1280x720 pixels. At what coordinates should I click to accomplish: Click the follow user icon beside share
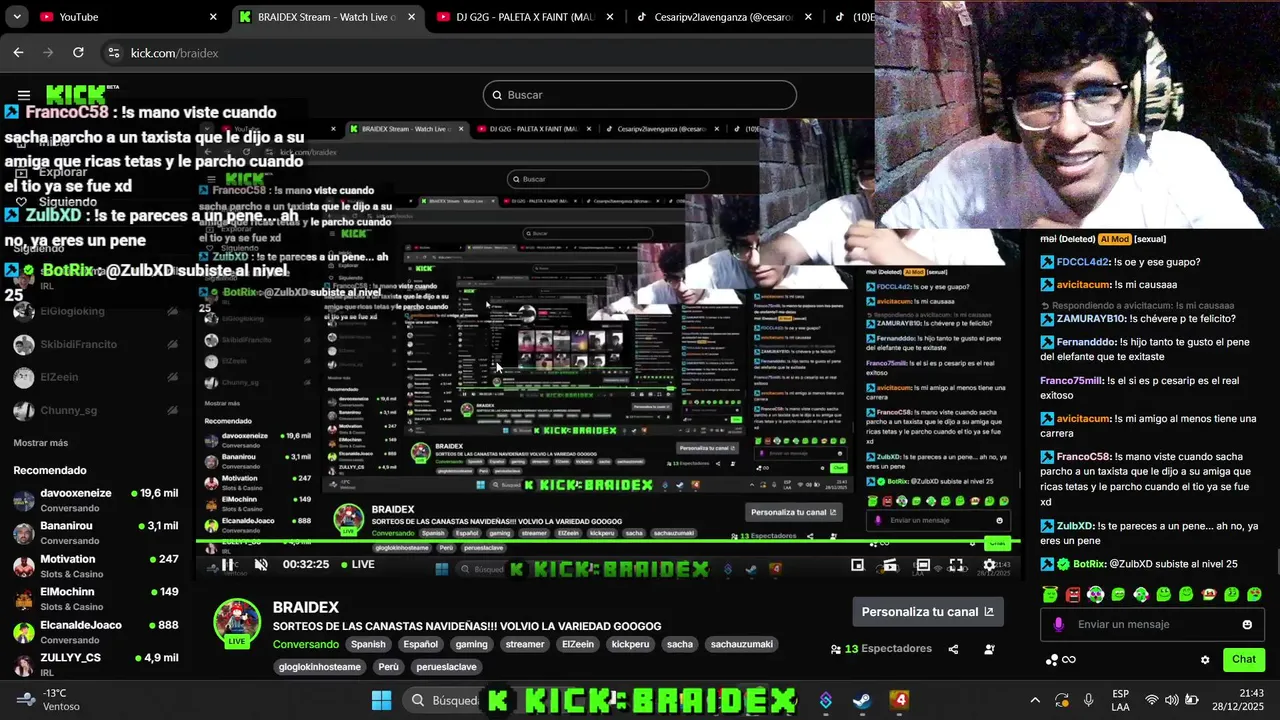[989, 649]
